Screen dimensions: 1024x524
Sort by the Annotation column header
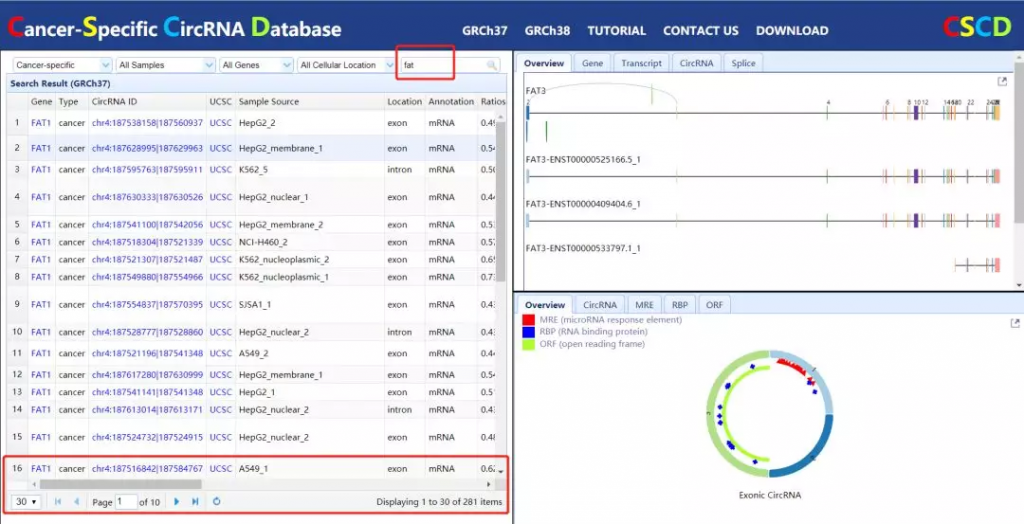(451, 102)
